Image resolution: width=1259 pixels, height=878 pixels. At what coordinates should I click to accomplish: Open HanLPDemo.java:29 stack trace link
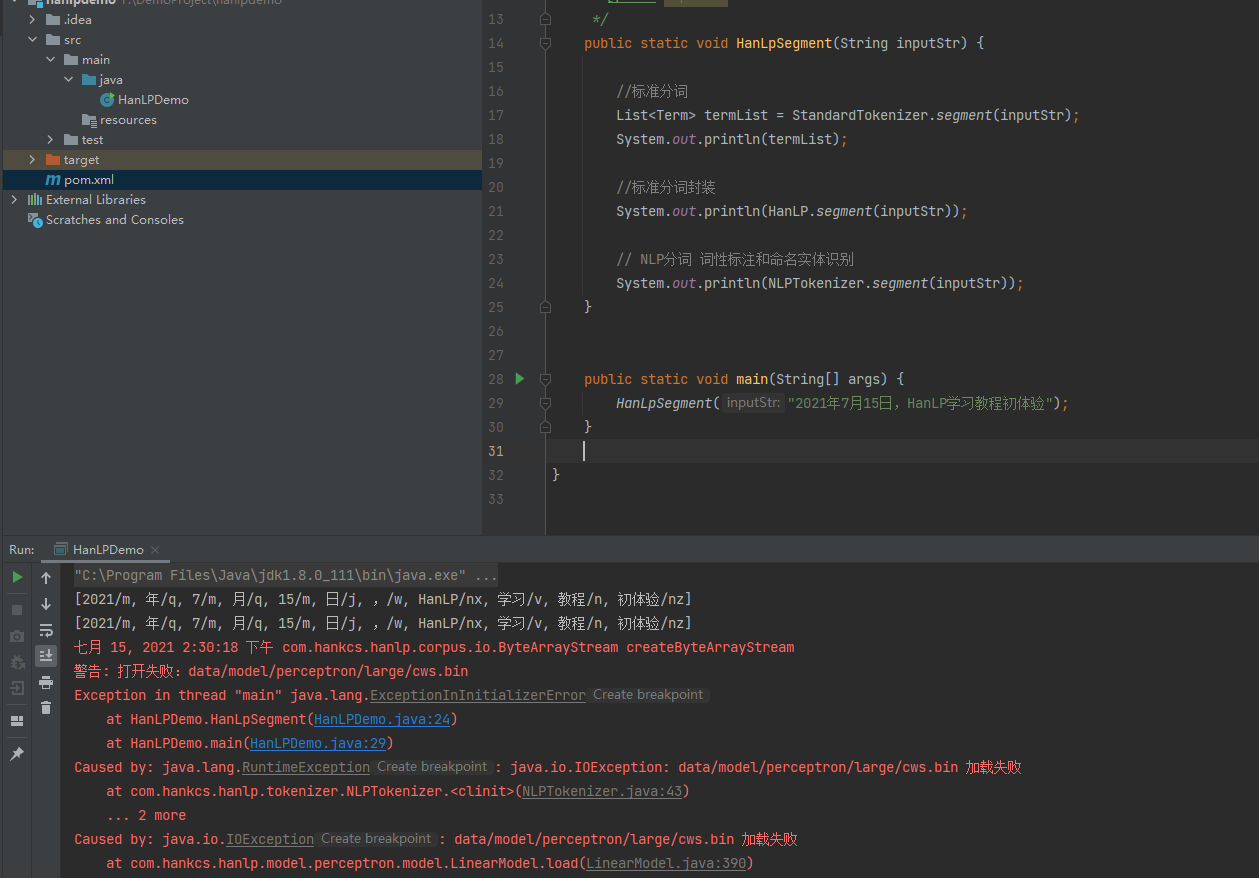[318, 743]
